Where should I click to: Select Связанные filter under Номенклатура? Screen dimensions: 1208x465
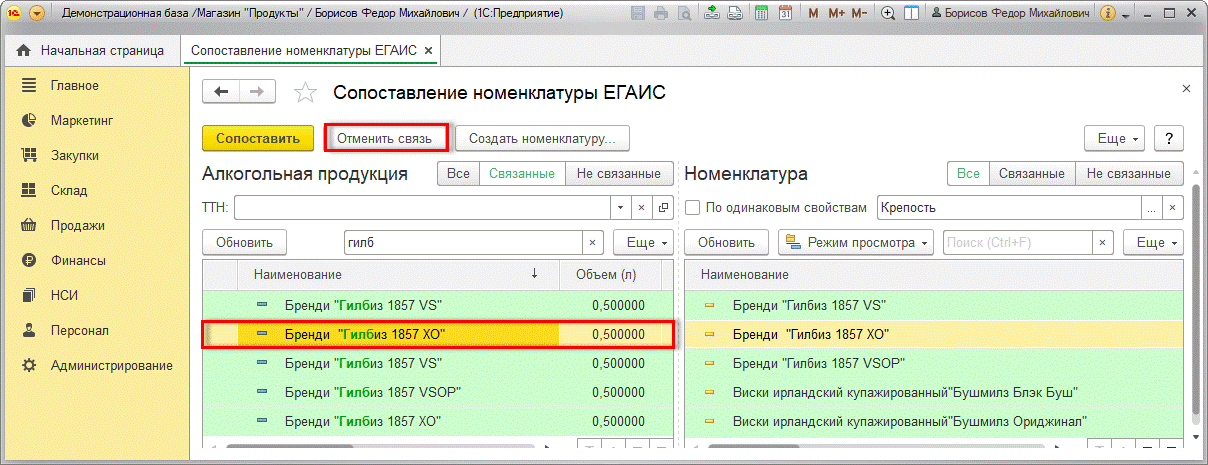[x=1032, y=173]
